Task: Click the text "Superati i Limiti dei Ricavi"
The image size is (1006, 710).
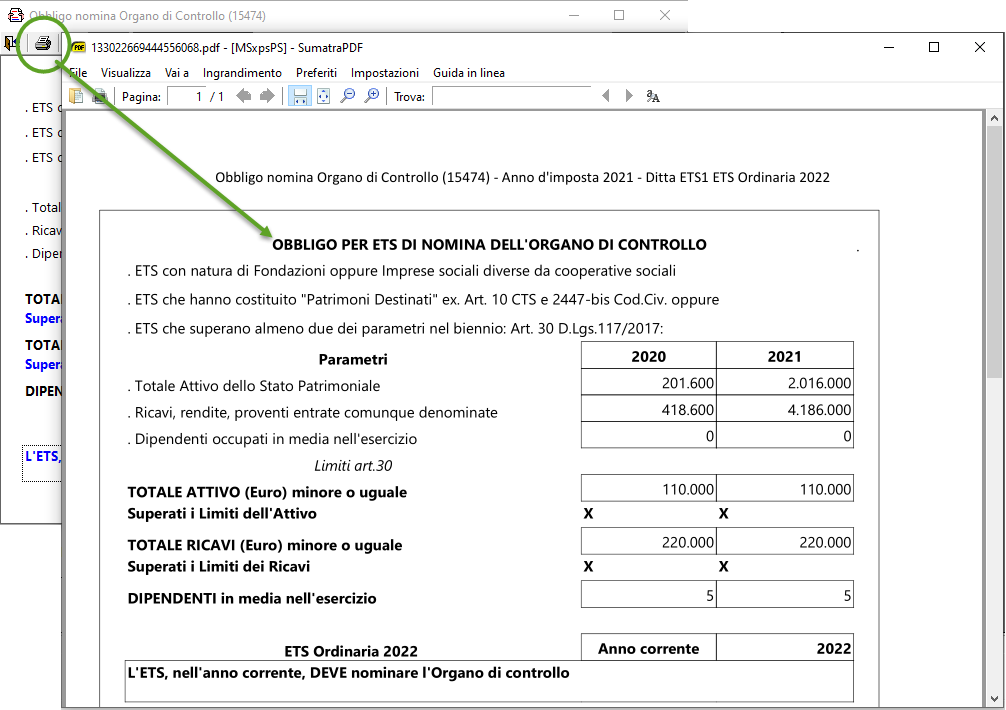Action: click(x=219, y=567)
